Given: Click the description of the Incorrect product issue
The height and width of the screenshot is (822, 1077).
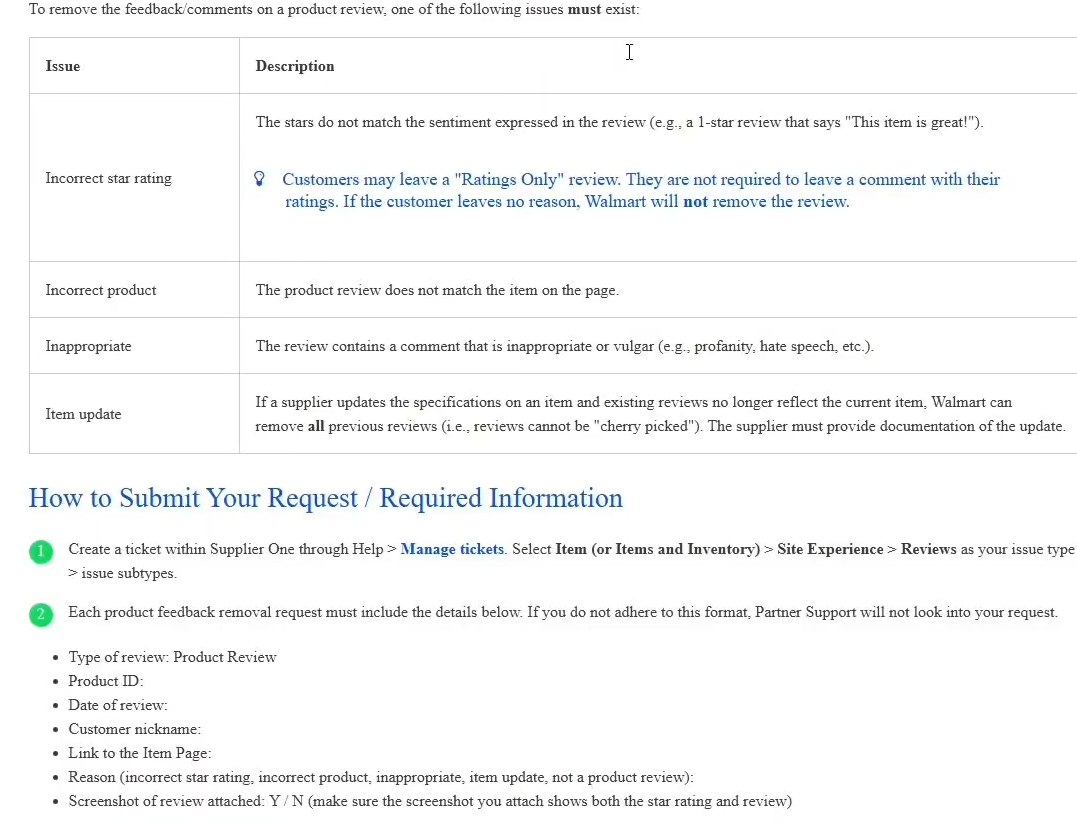Looking at the screenshot, I should pyautogui.click(x=437, y=290).
